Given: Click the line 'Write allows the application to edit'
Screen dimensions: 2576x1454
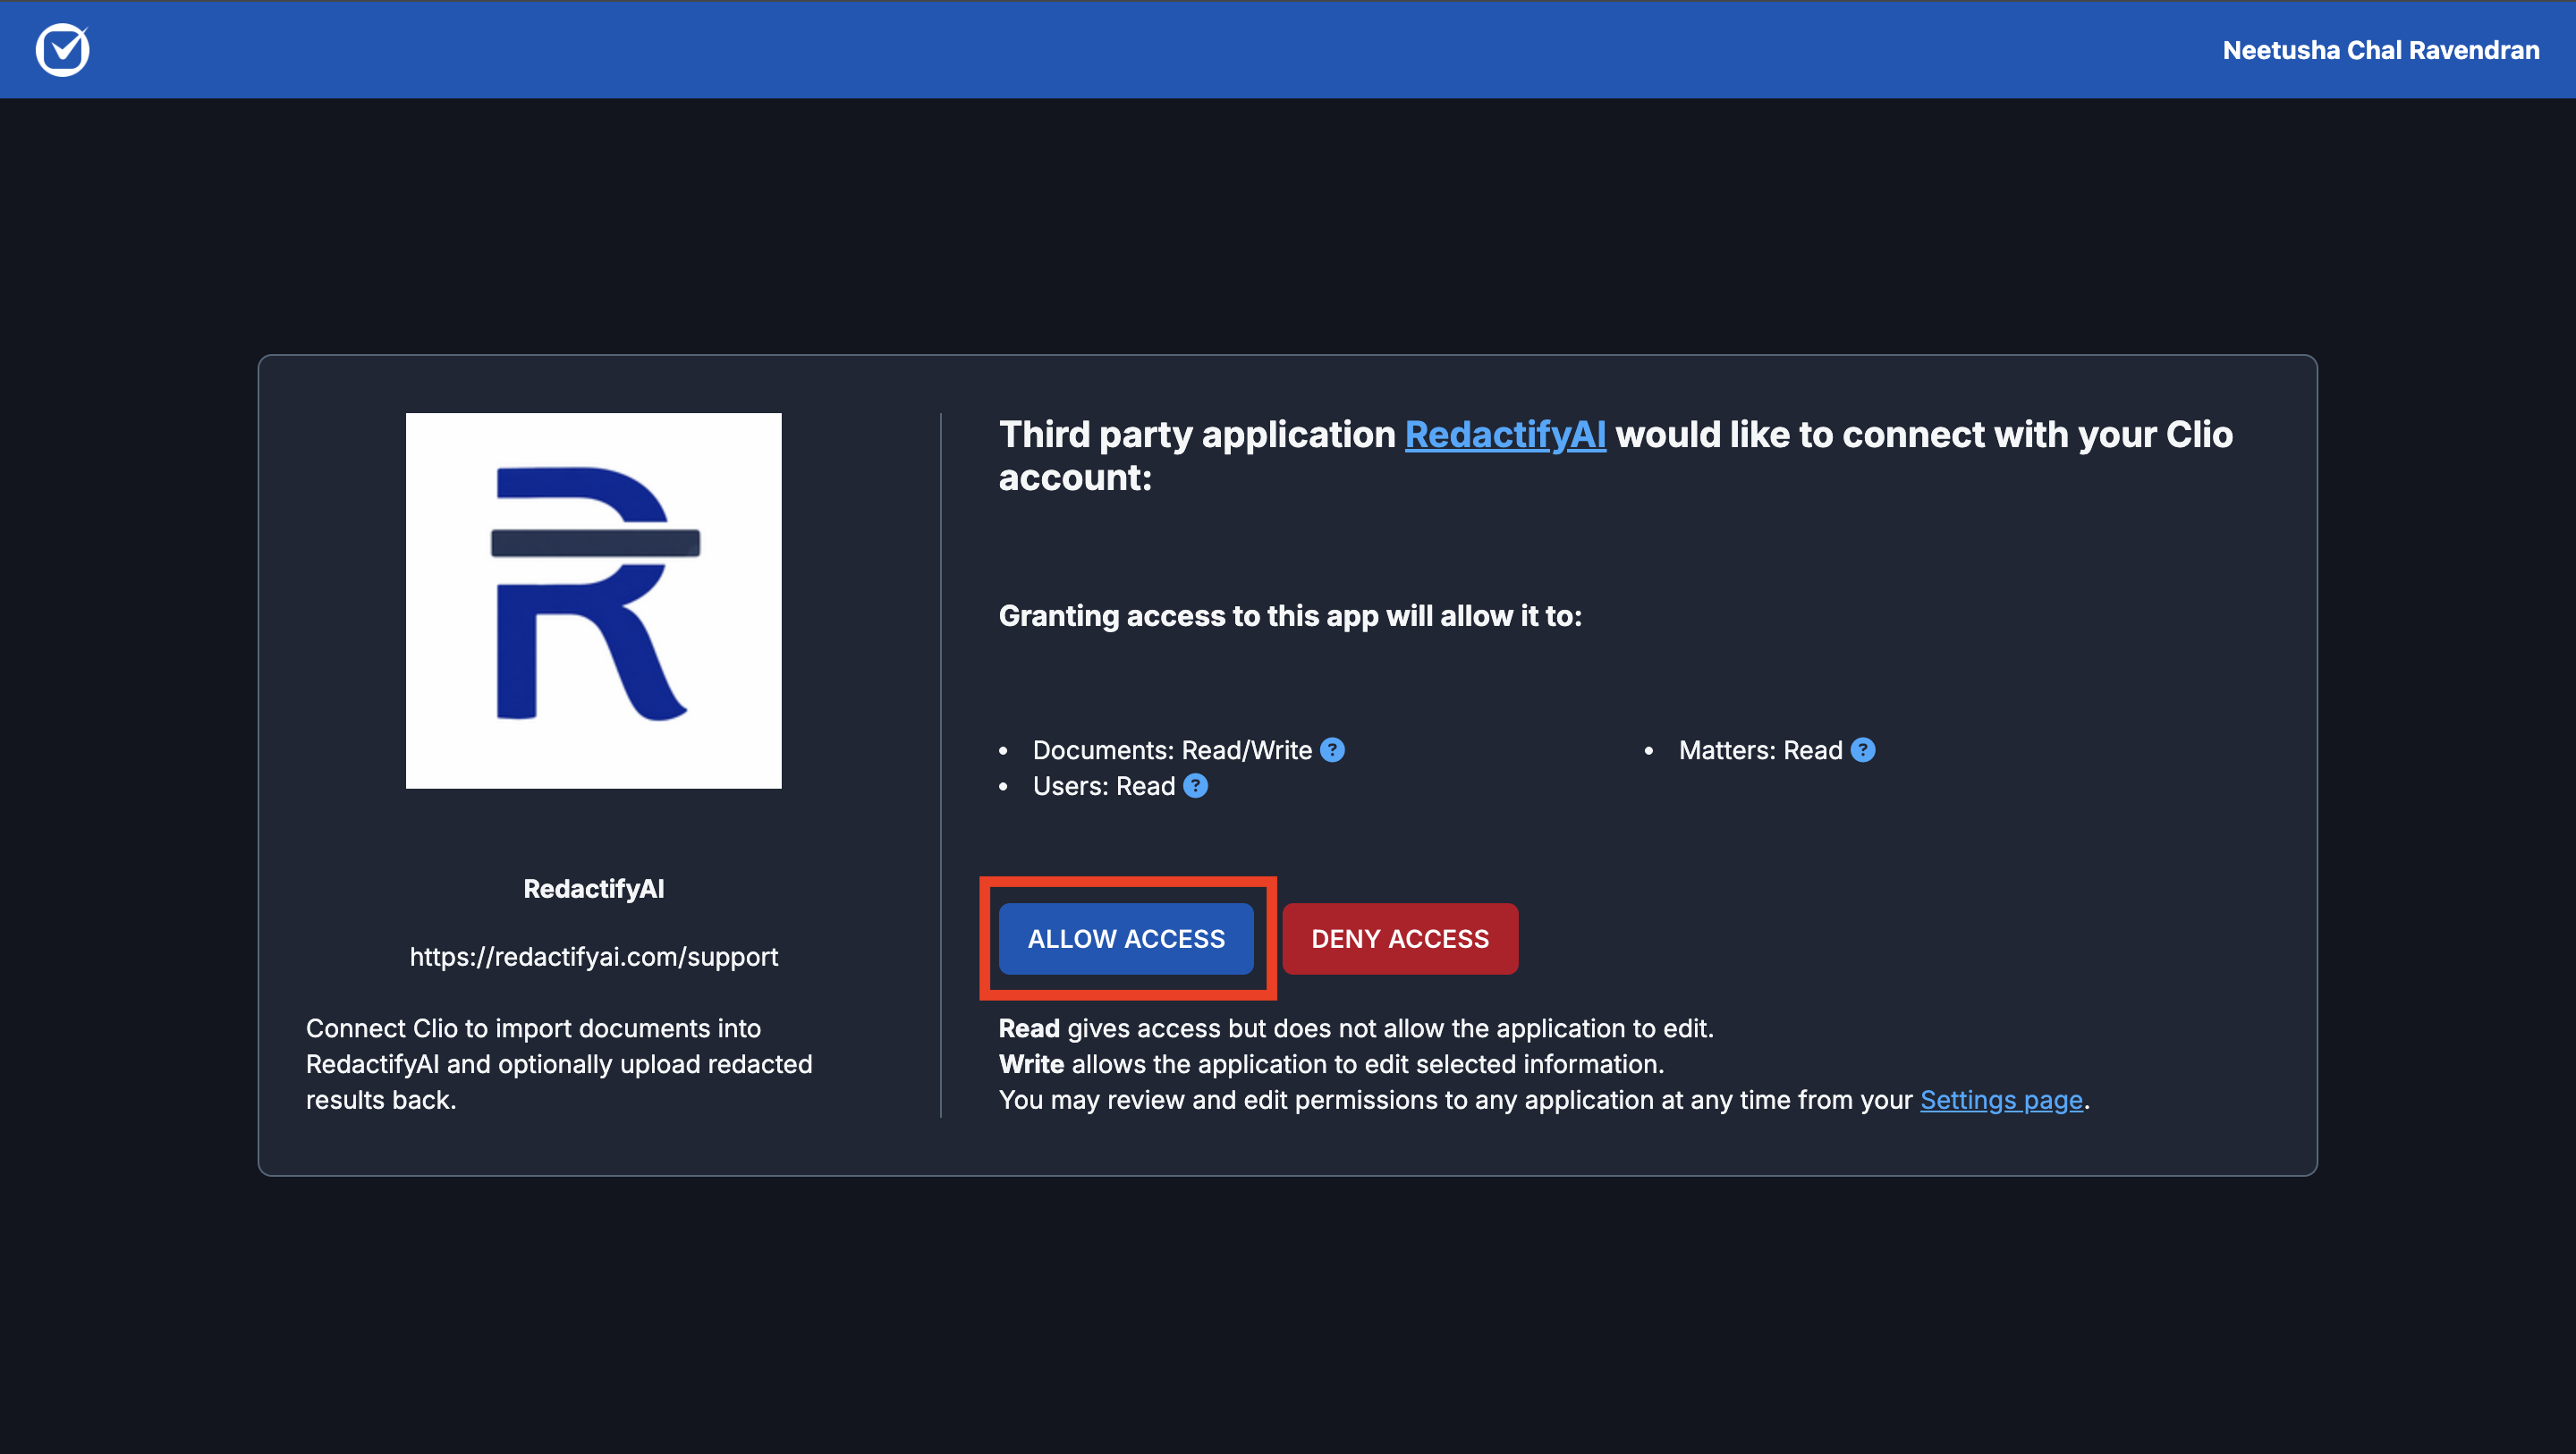Looking at the screenshot, I should (1331, 1064).
